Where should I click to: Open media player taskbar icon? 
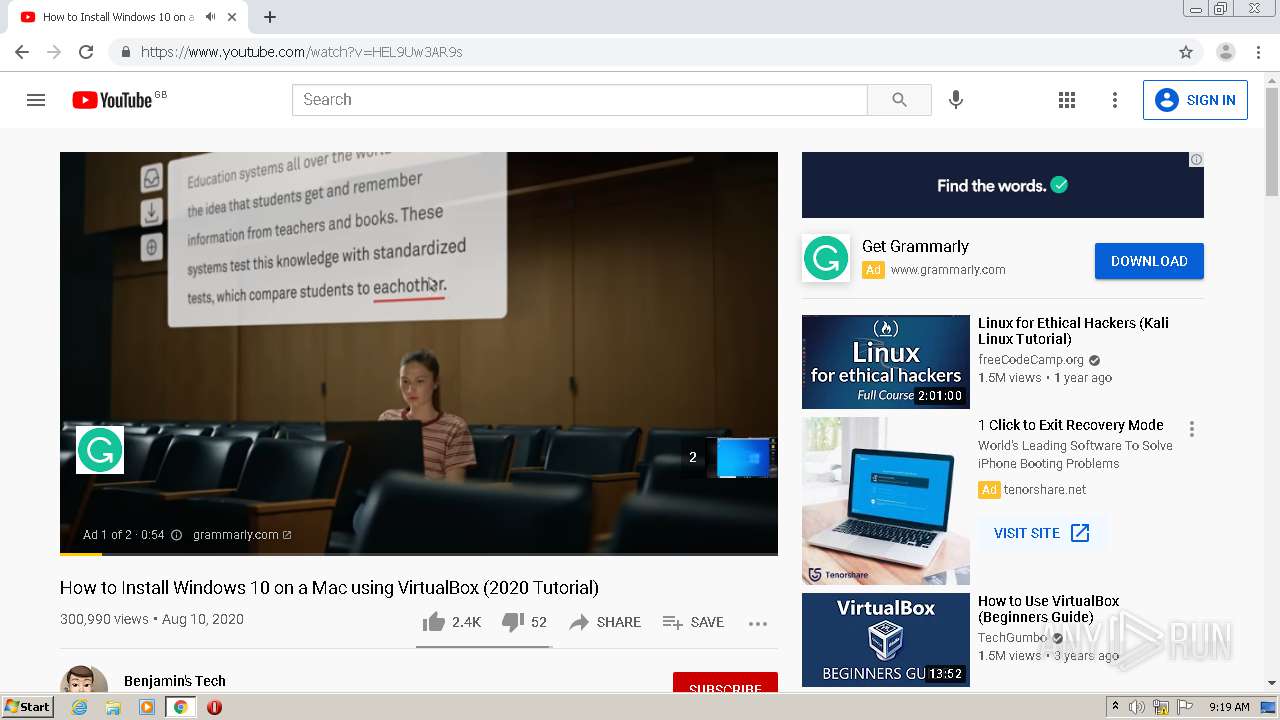147,707
